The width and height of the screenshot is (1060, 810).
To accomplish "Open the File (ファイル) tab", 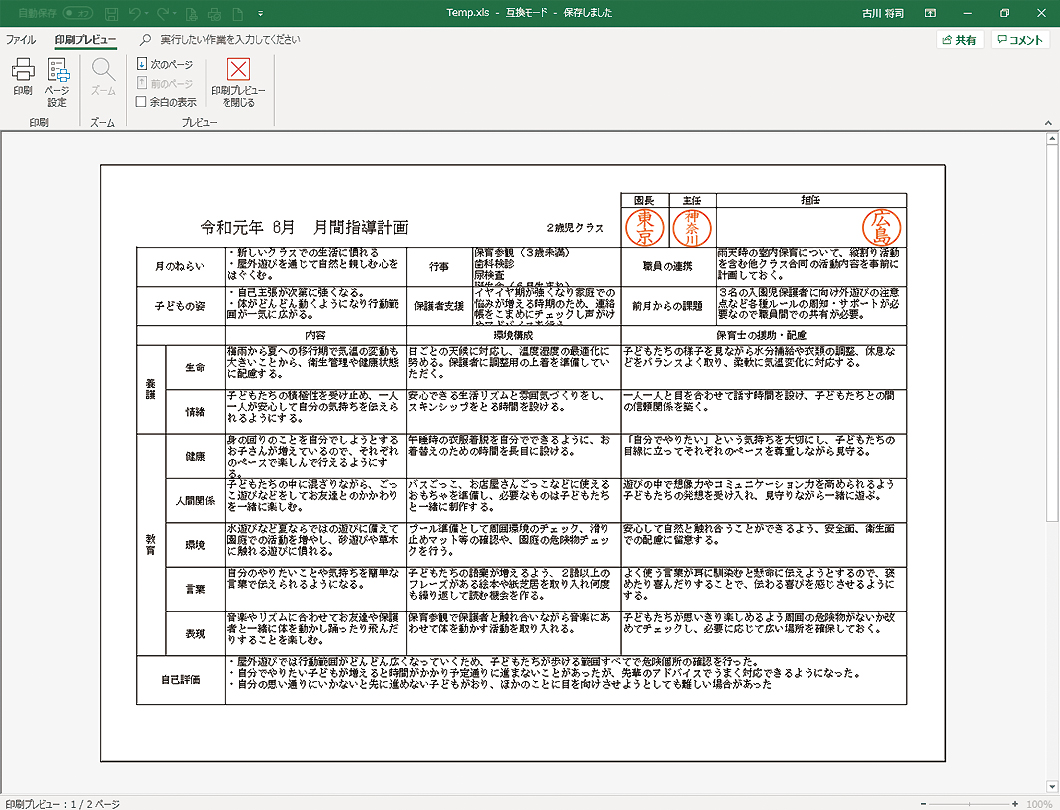I will pos(21,40).
